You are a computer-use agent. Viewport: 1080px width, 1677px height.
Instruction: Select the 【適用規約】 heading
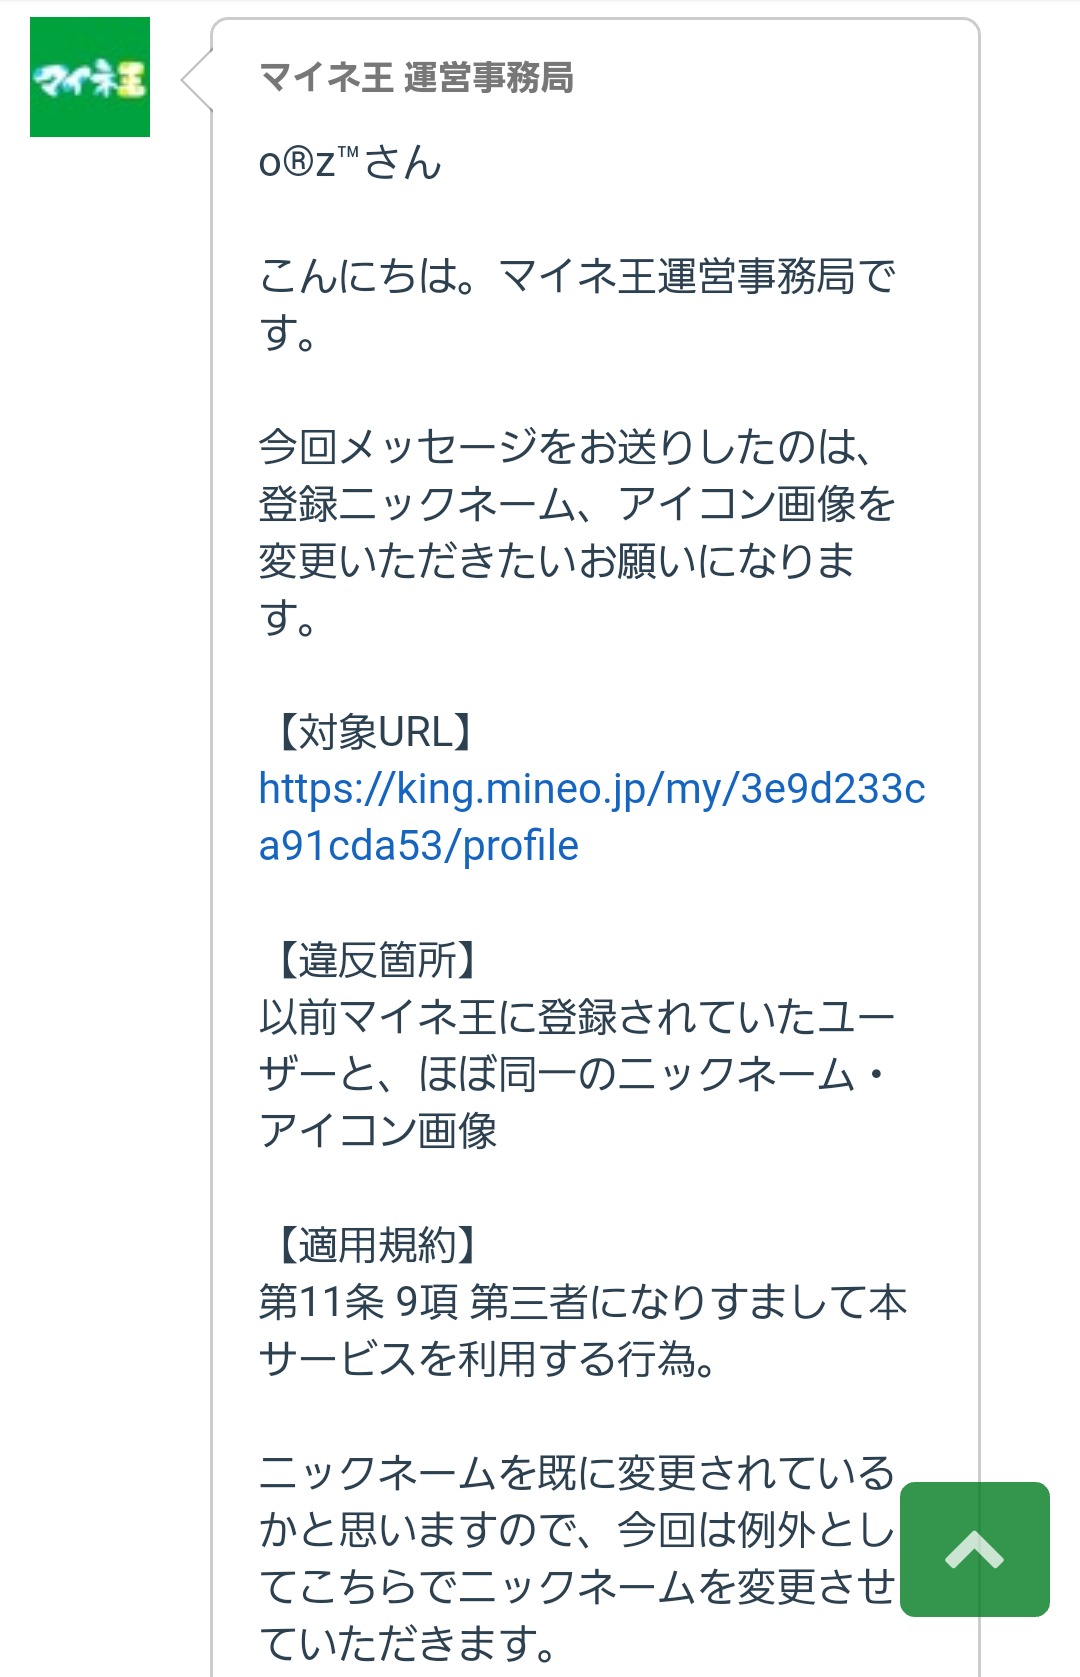tap(368, 1245)
